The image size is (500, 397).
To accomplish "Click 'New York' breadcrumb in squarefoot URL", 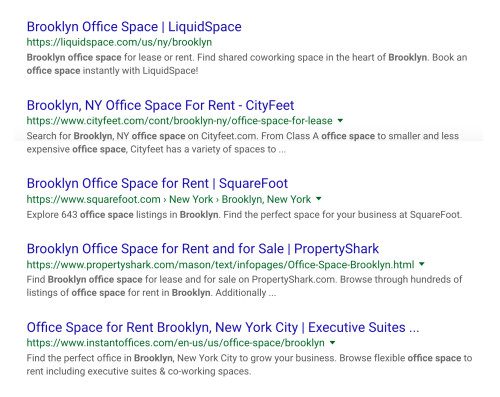I will (x=191, y=199).
